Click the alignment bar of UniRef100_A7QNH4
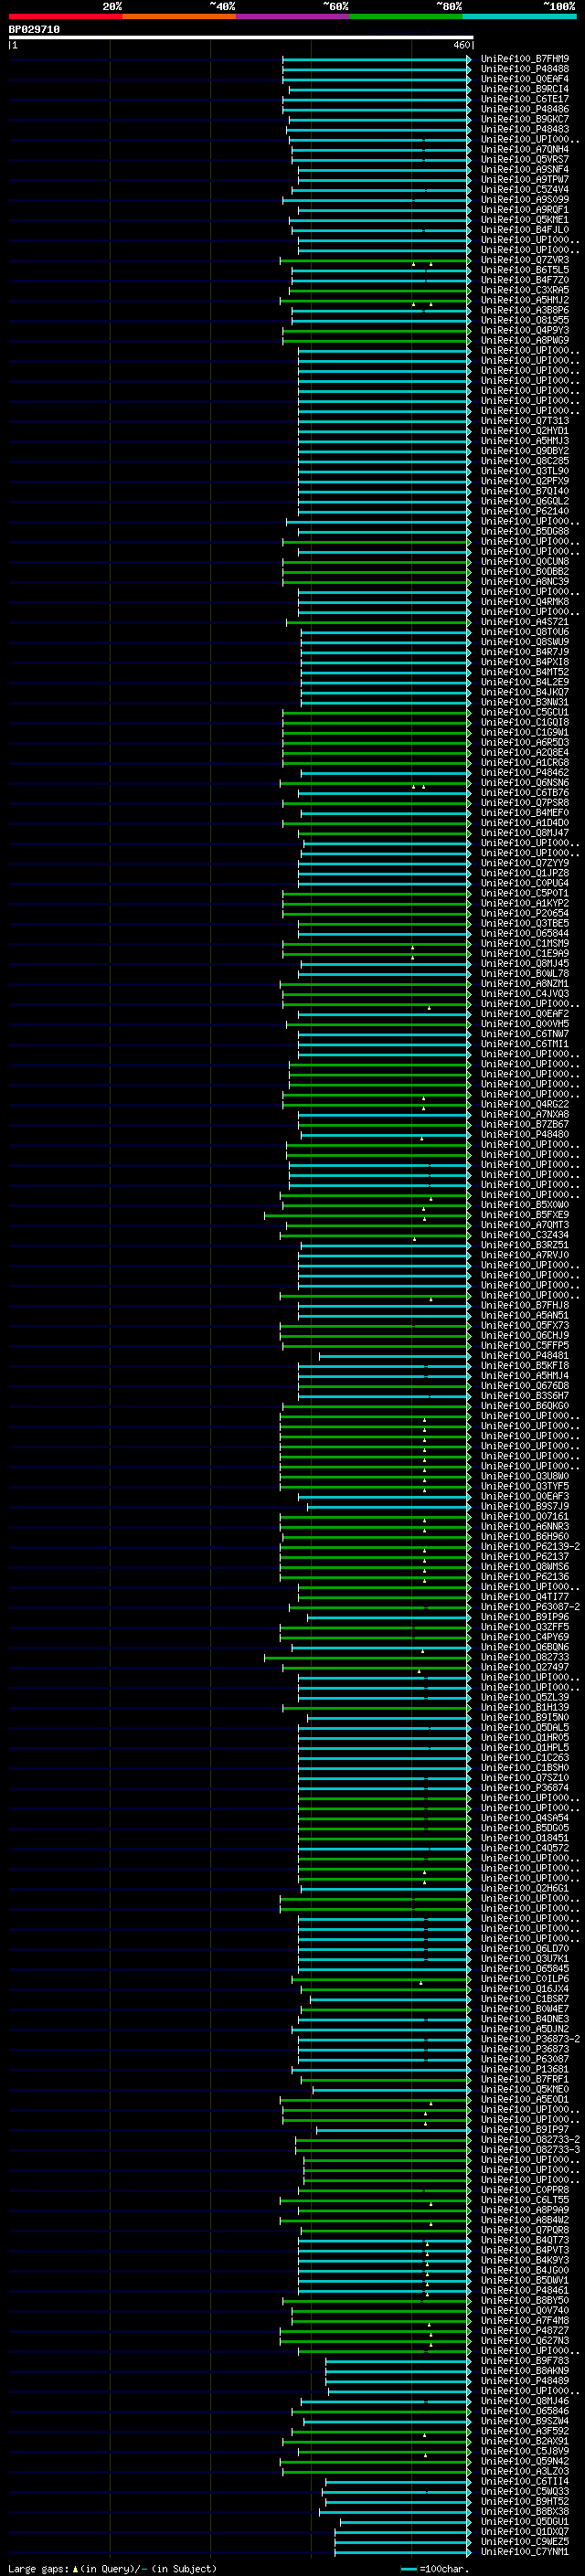This screenshot has width=585, height=2576. 380,150
